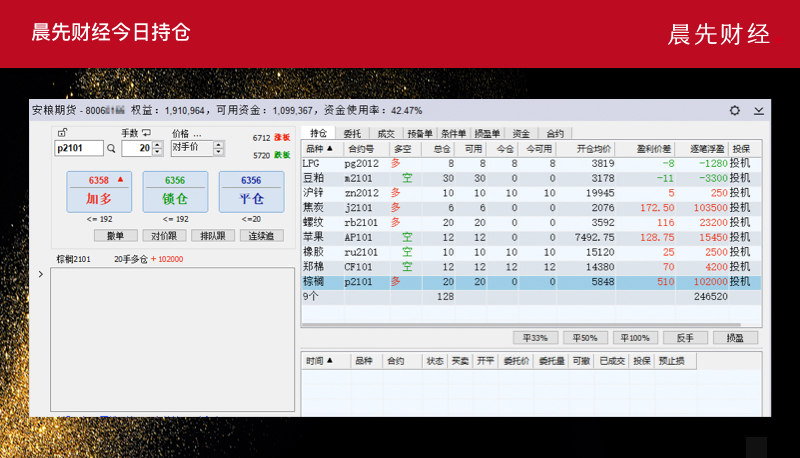The width and height of the screenshot is (800, 458).
Task: Expand the left panel with the chevron arrow
Action: [40, 273]
